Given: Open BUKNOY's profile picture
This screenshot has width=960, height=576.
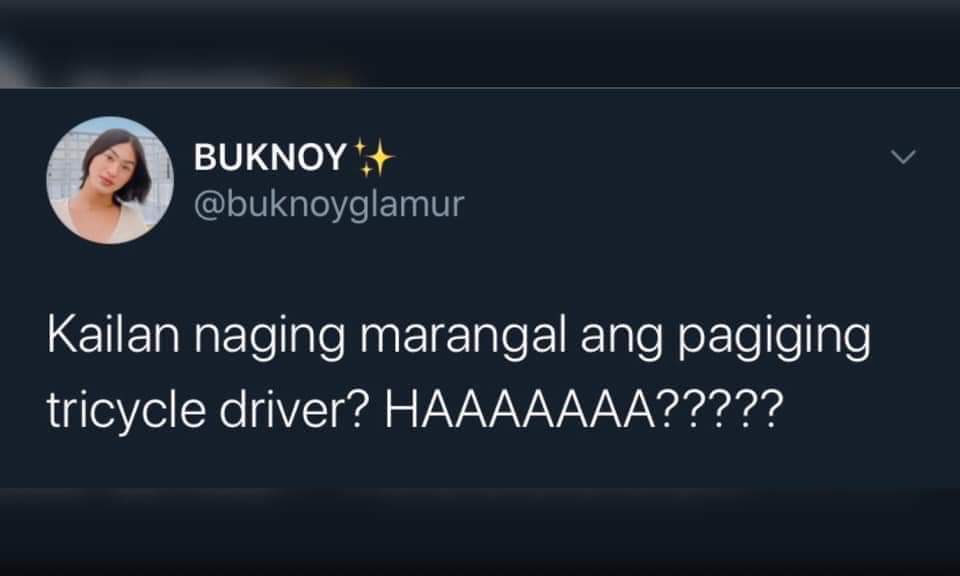Looking at the screenshot, I should coord(110,180).
